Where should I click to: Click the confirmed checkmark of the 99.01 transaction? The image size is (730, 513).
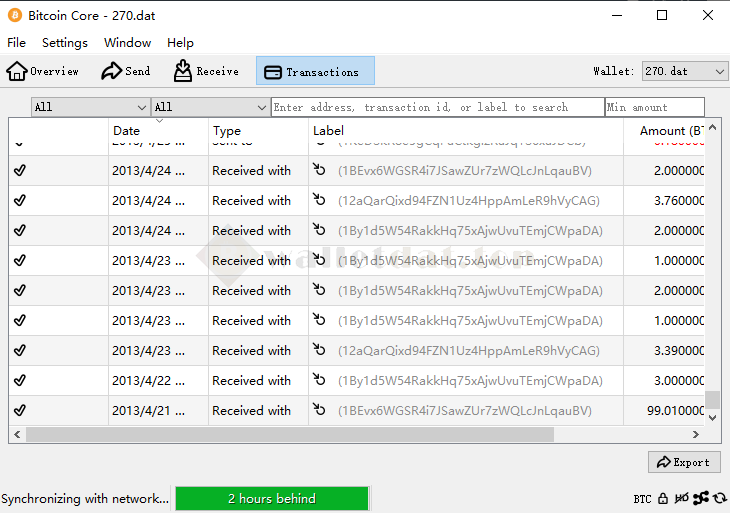[20, 410]
